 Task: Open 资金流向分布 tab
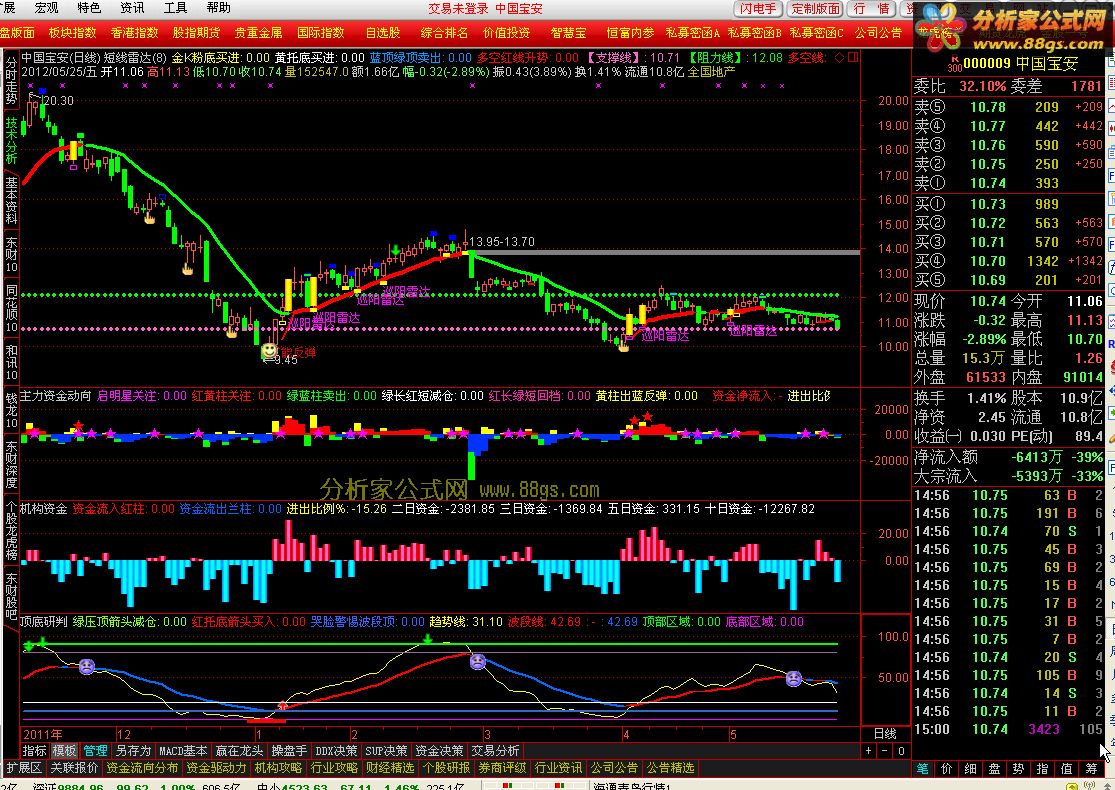(142, 768)
